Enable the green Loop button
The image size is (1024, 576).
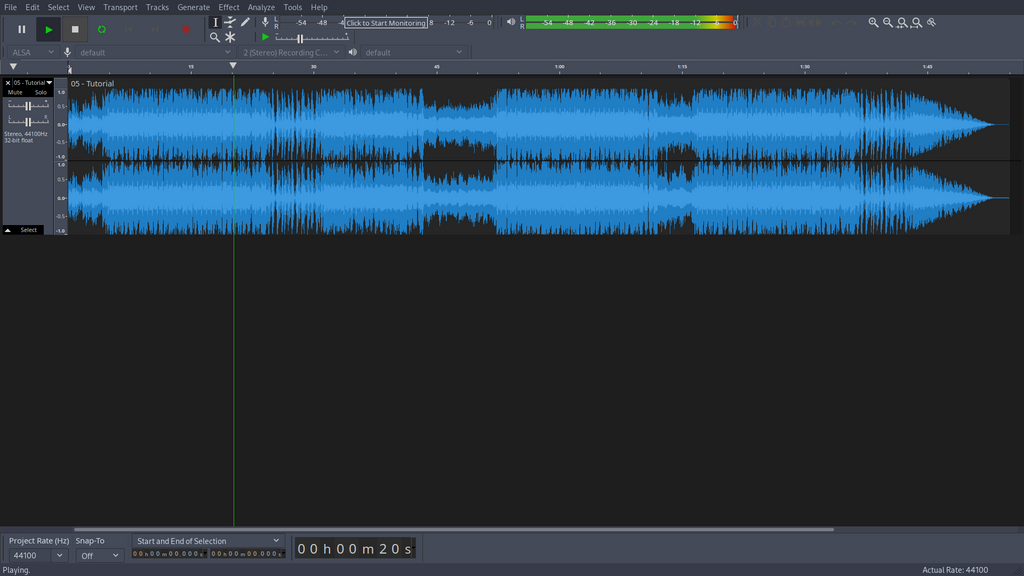tap(101, 30)
